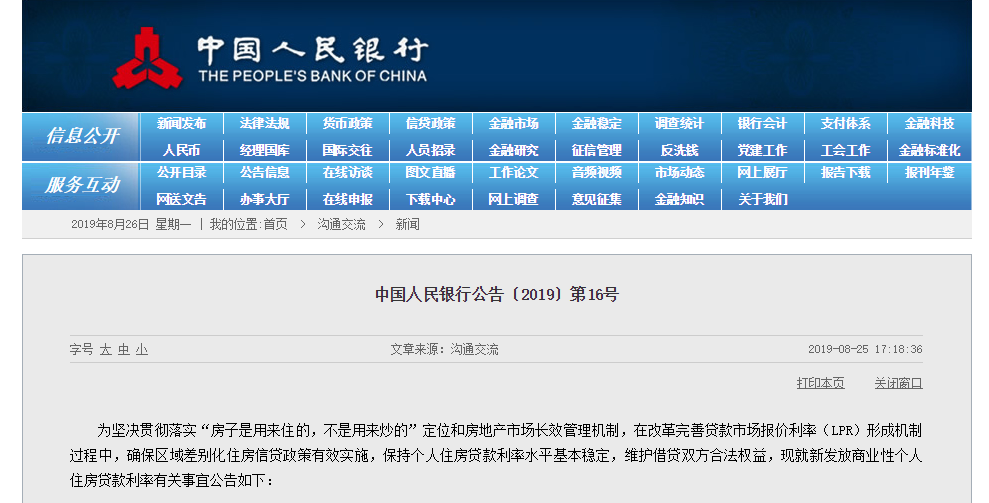
Task: Navigate to 沟通交流 breadcrumb
Action: click(x=341, y=225)
